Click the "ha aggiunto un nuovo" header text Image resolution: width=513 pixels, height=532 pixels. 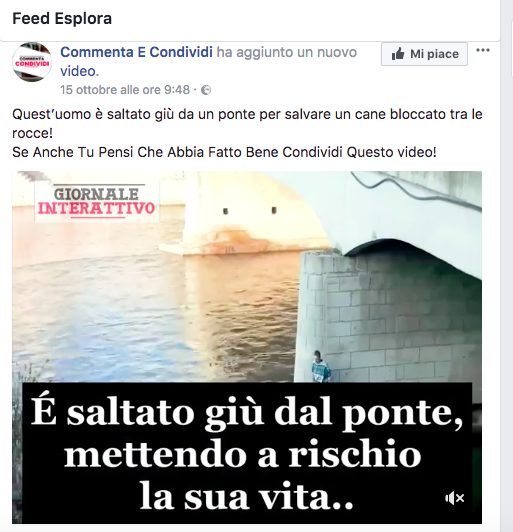click(287, 52)
